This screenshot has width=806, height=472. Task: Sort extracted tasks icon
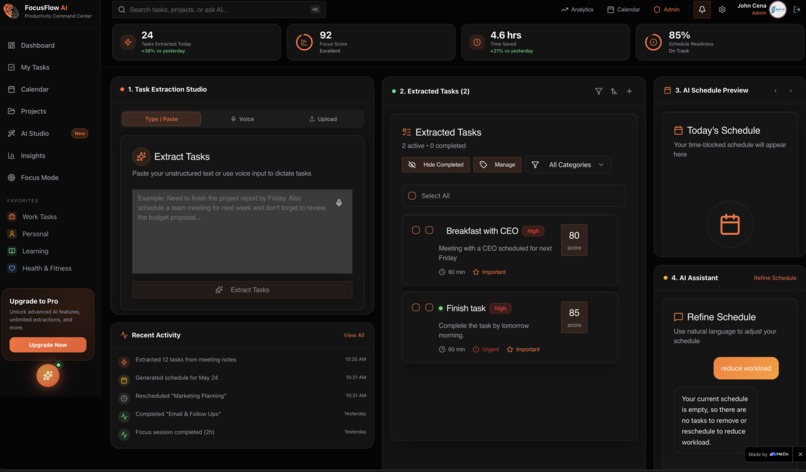tap(614, 91)
